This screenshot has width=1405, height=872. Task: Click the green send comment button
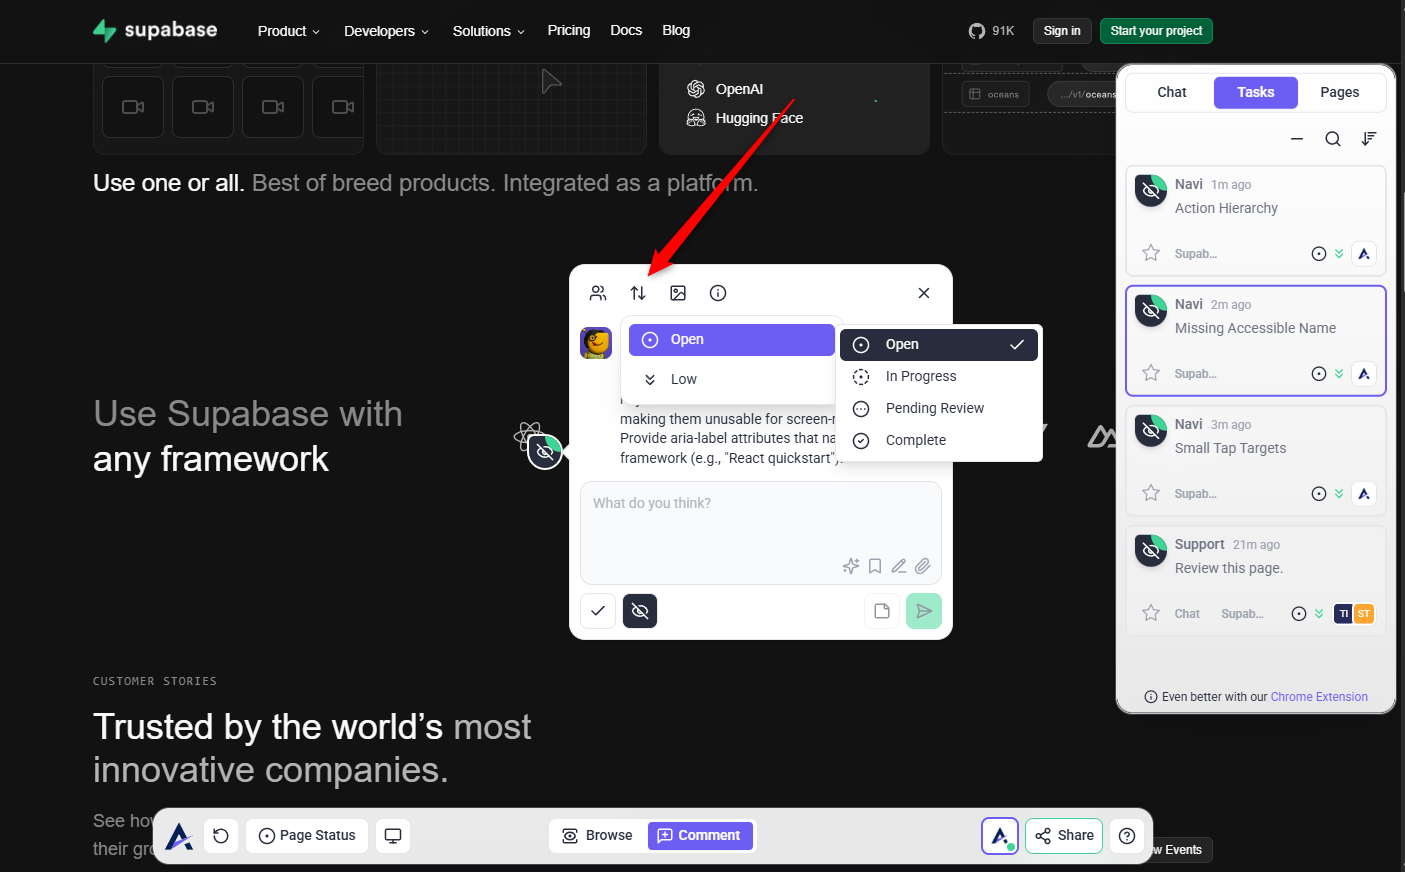(x=923, y=611)
